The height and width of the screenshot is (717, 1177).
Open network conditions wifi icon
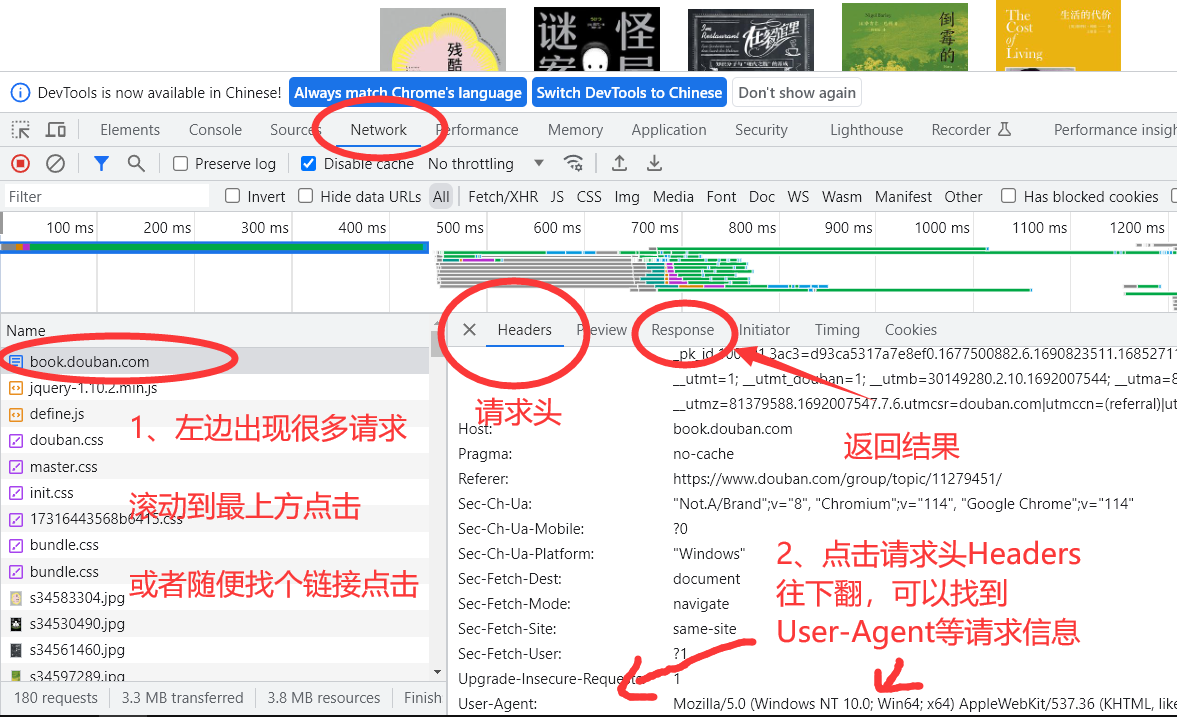(573, 164)
